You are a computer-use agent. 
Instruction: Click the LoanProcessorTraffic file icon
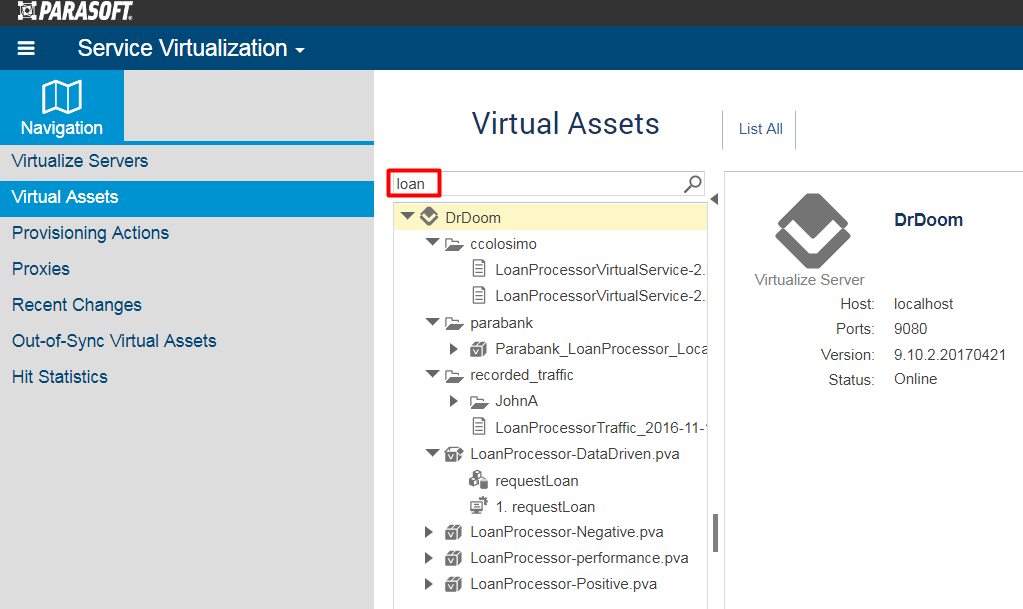coord(479,427)
